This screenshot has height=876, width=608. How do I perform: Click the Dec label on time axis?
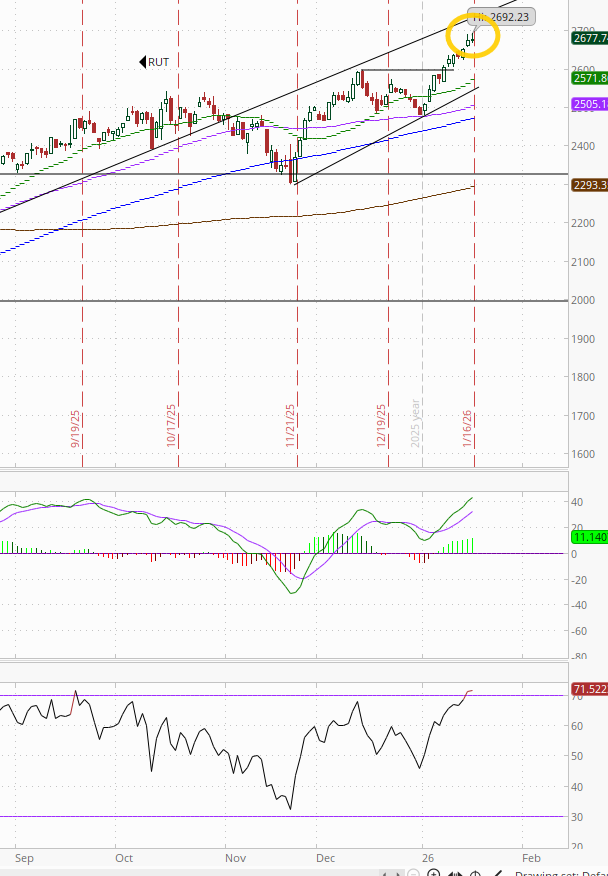(325, 858)
